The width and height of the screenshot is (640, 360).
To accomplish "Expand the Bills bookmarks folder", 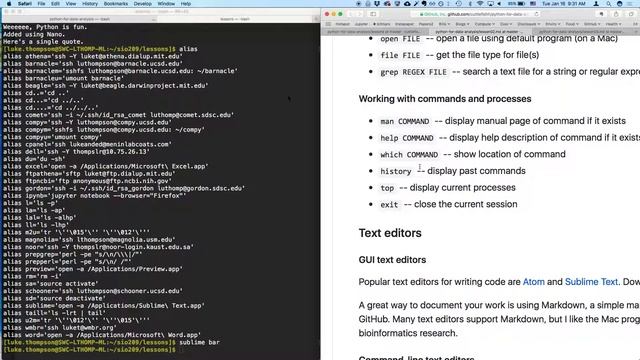I will coord(444,24).
